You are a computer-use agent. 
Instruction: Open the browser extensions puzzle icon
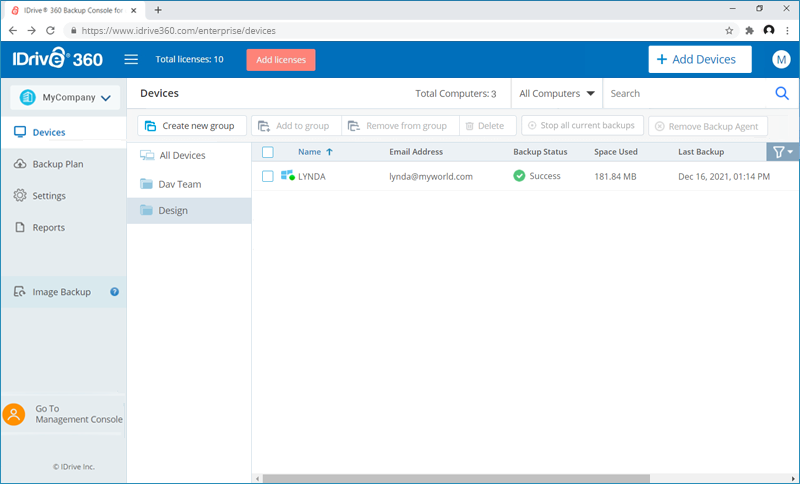pos(749,31)
